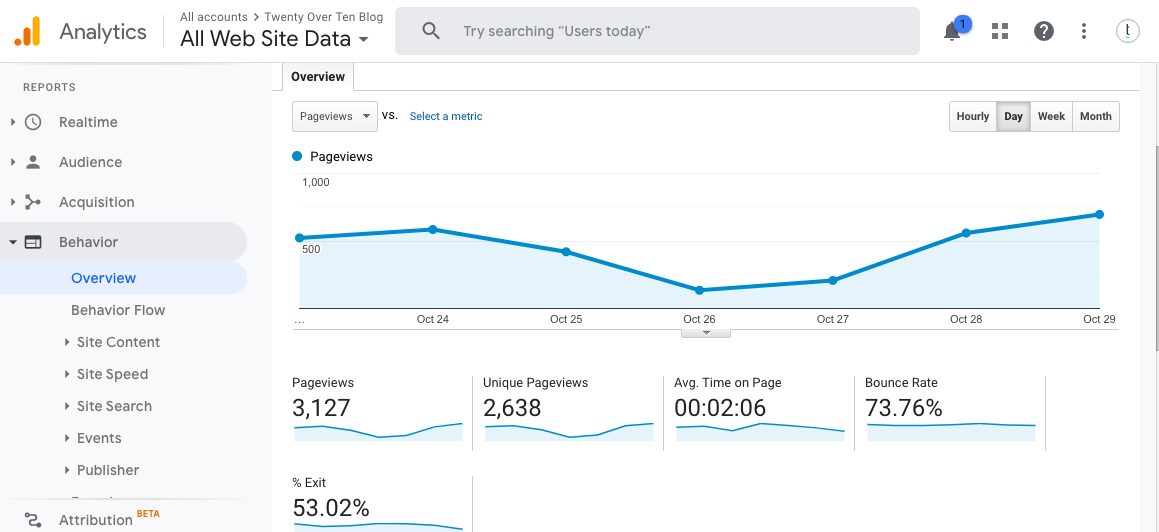The height and width of the screenshot is (532, 1159).
Task: Open the apps grid icon
Action: click(x=999, y=31)
